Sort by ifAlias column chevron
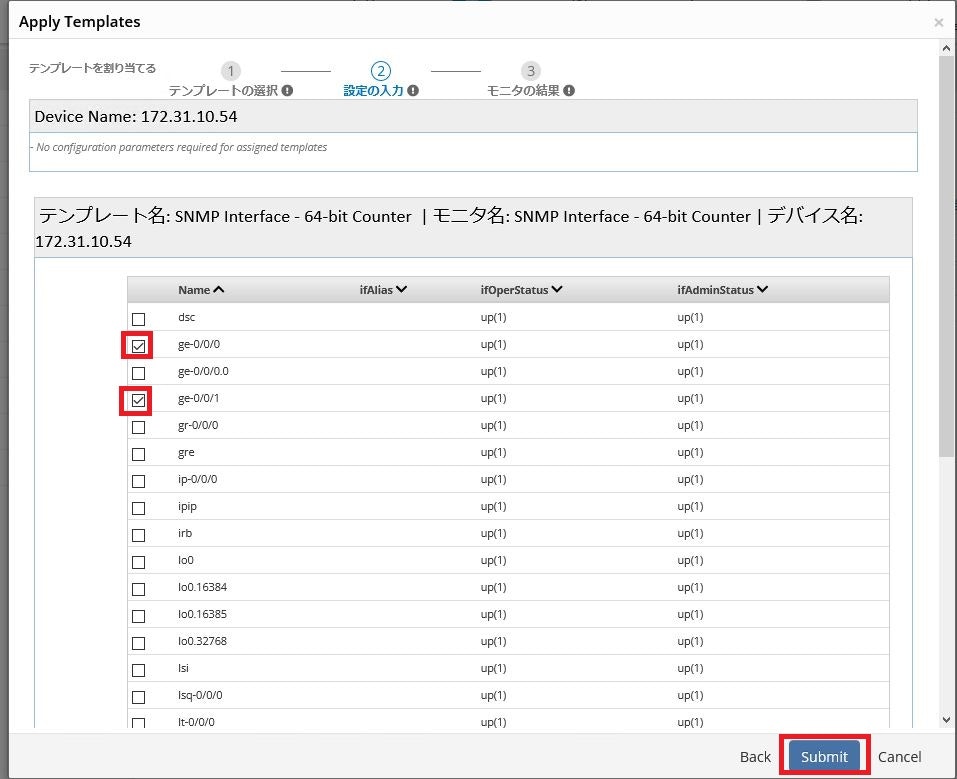Screen dimensions: 957x779 401,289
